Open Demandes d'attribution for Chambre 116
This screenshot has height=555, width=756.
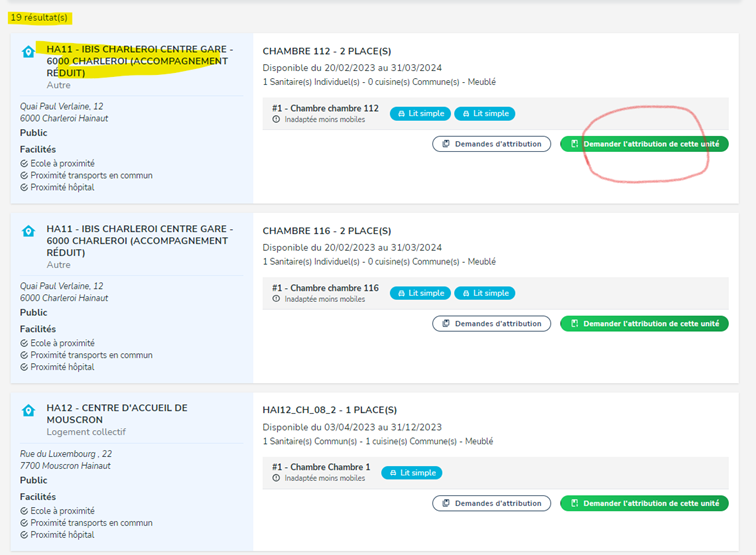pyautogui.click(x=491, y=324)
